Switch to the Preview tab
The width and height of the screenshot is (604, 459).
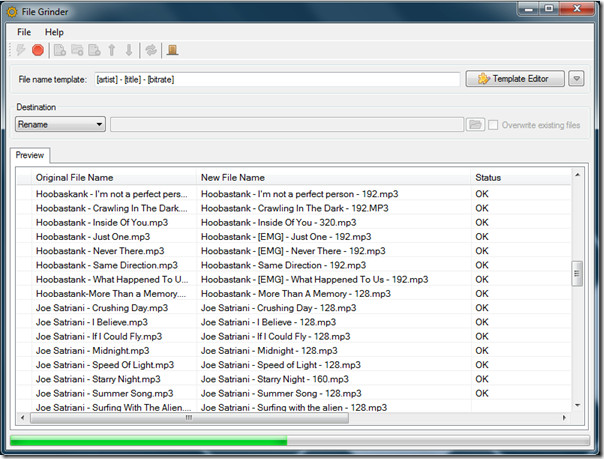[30, 155]
